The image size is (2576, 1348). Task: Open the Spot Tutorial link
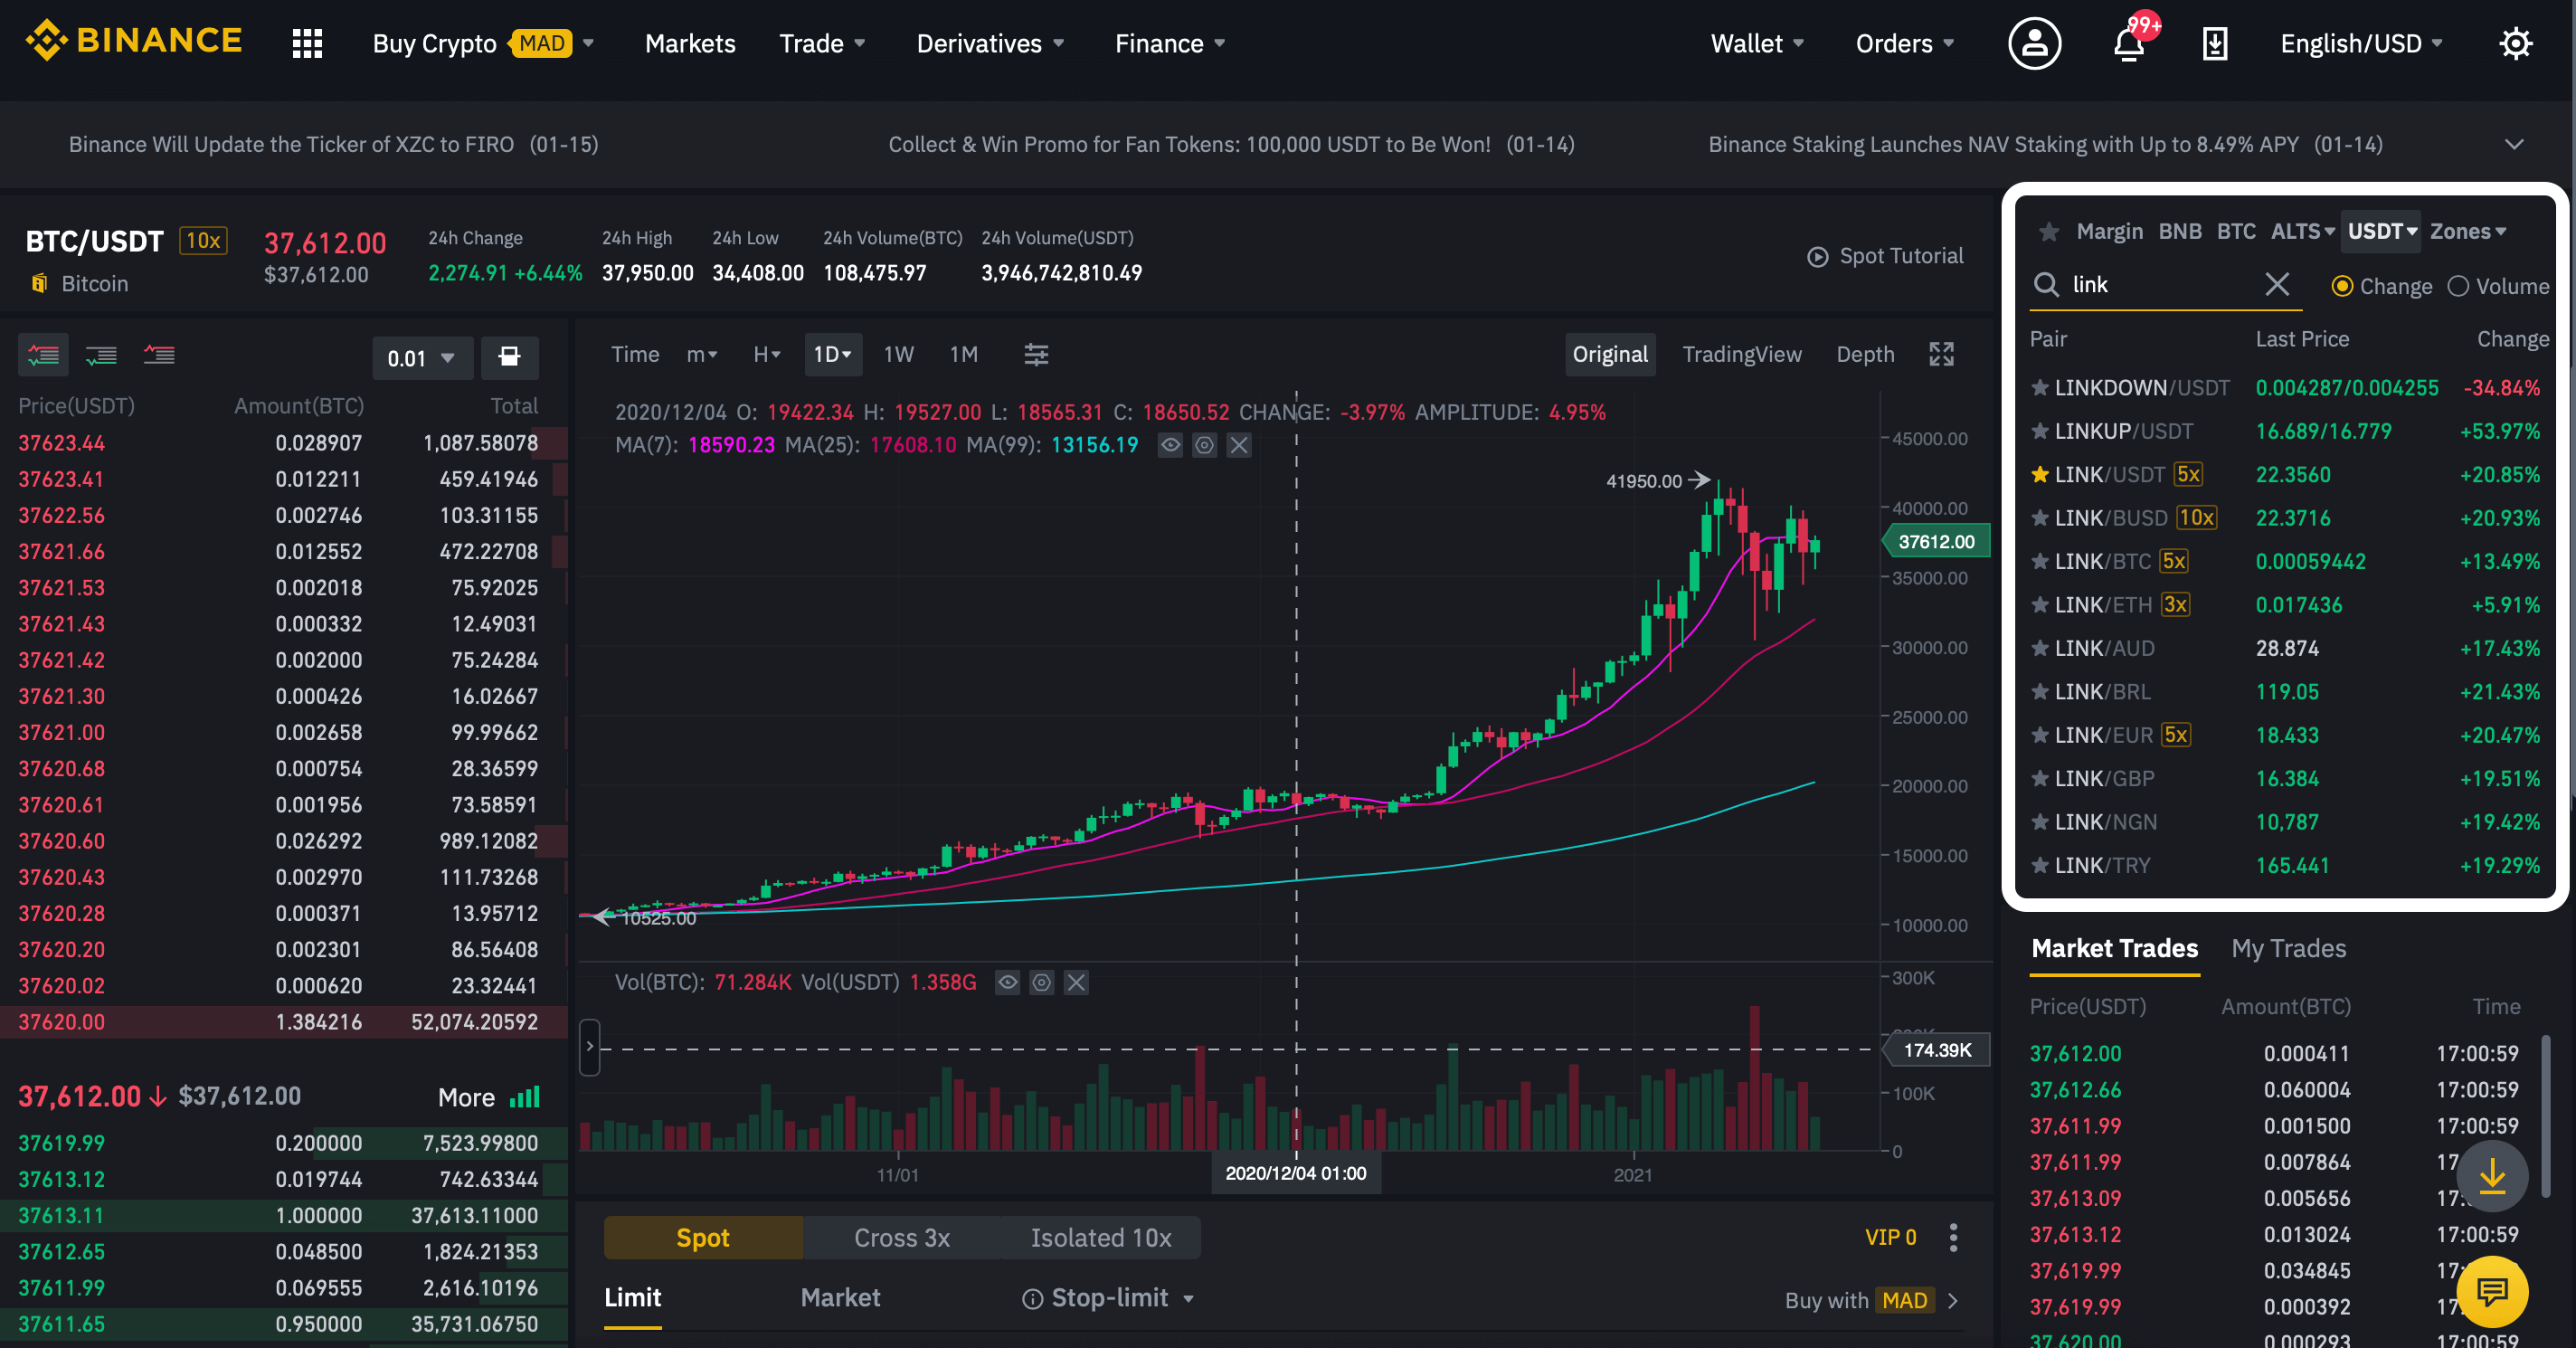(1885, 256)
